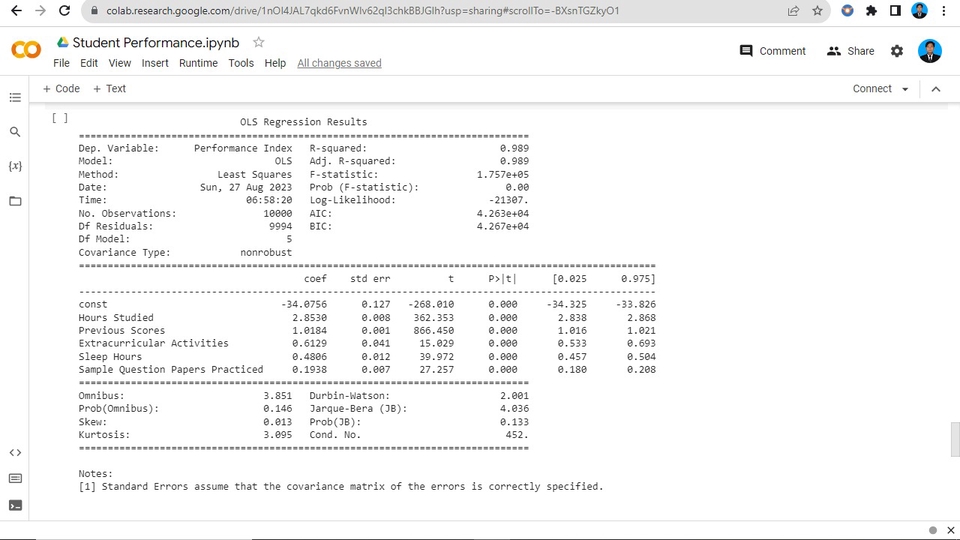Image resolution: width=960 pixels, height=540 pixels.
Task: Go forward with the browser forward arrow
Action: tap(40, 10)
